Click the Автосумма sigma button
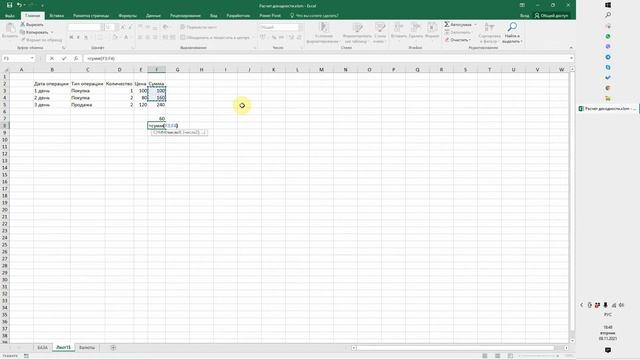The height and width of the screenshot is (360, 640). (458, 24)
